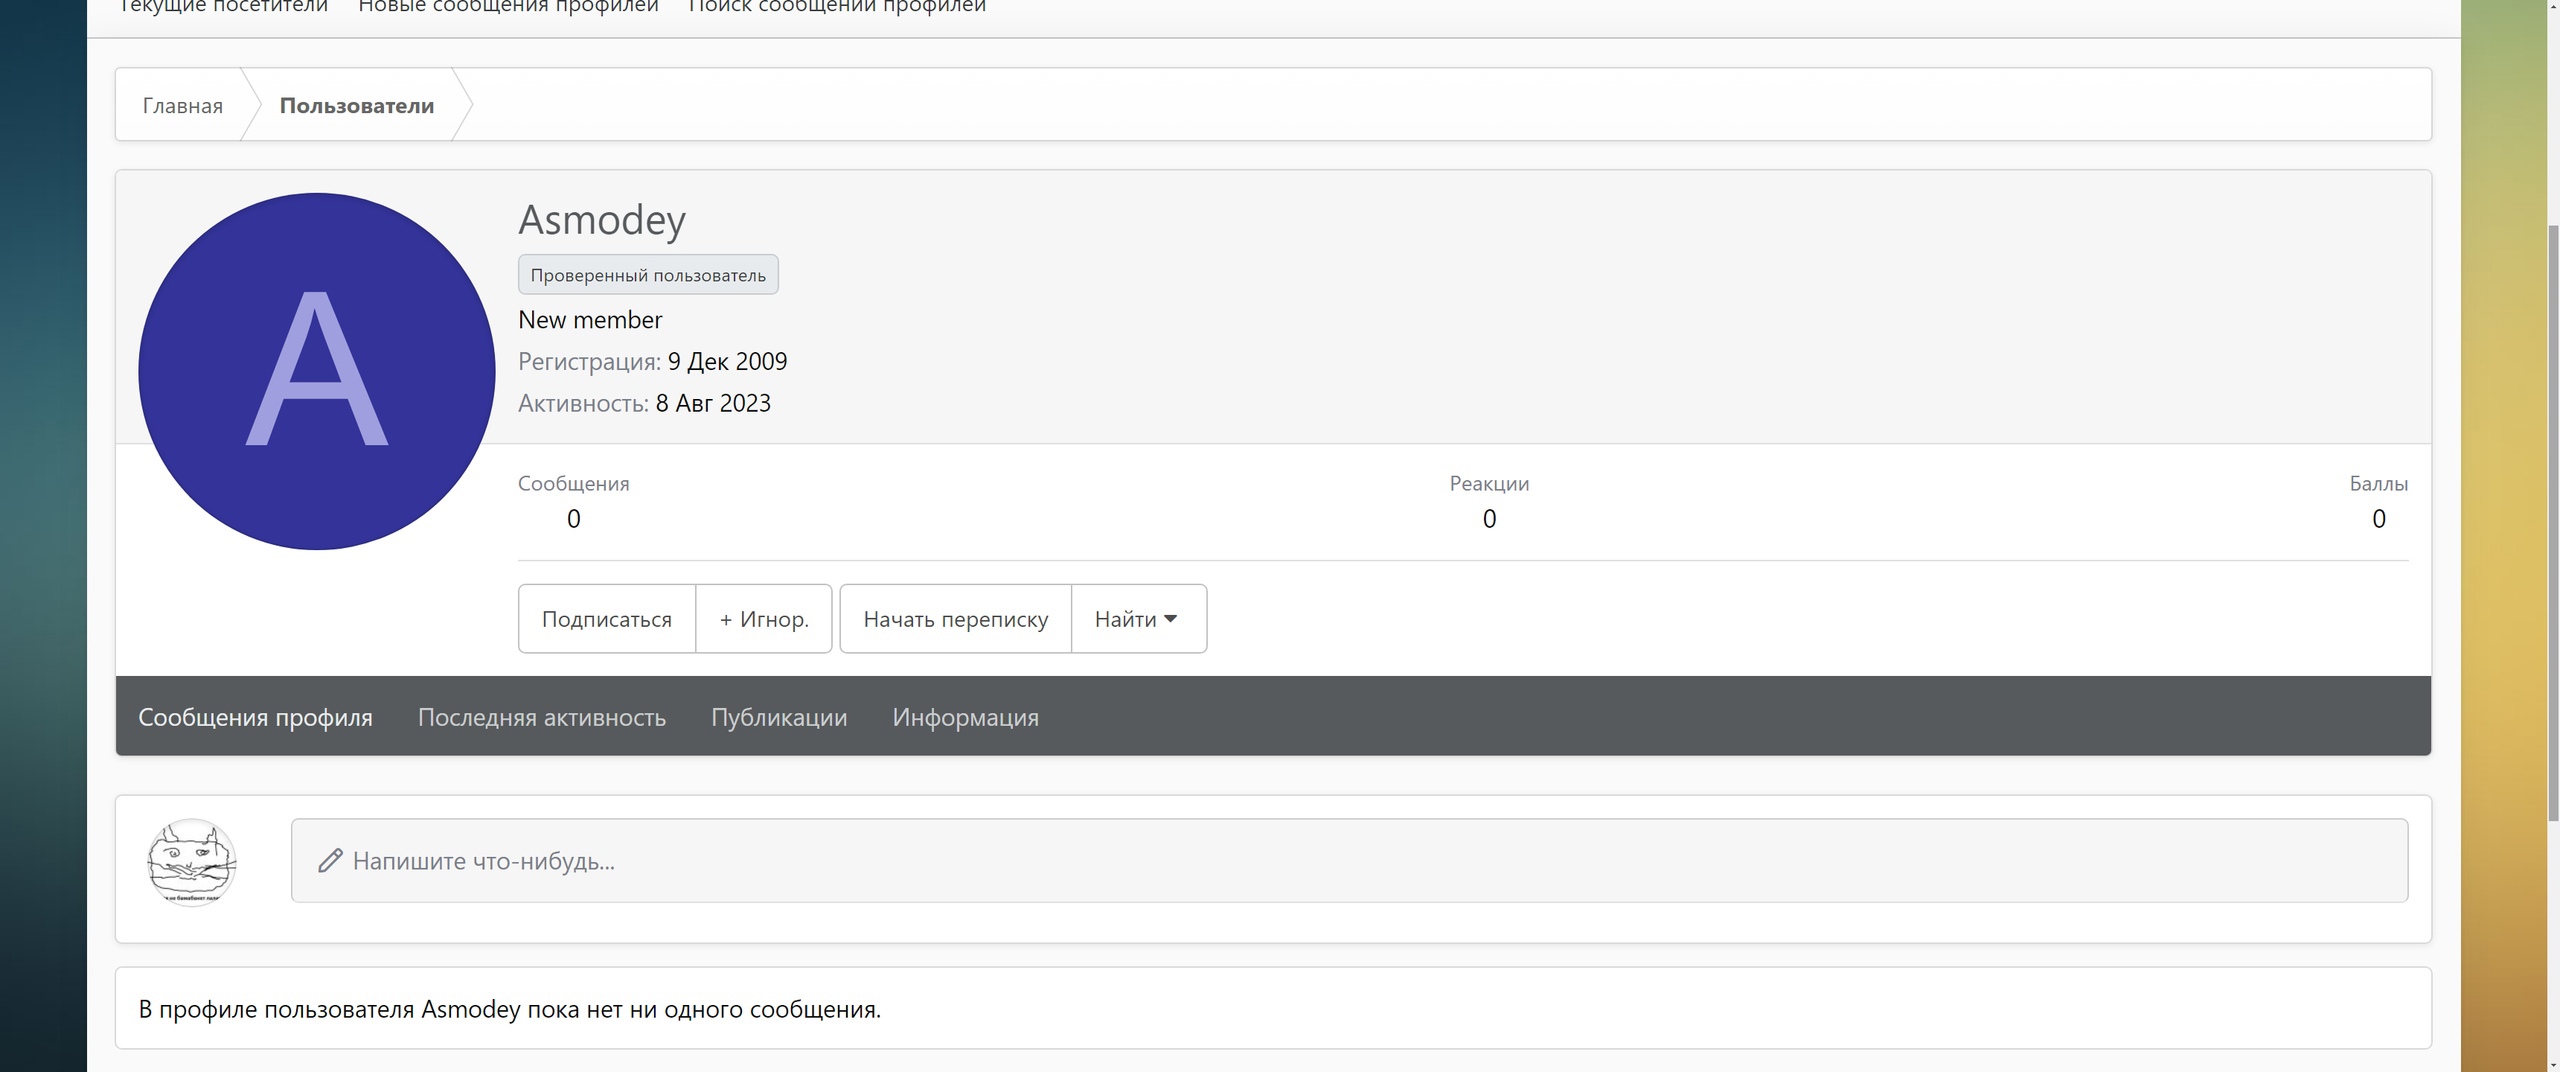Click "Поиск сообщений профилей" in the top navigation
This screenshot has height=1072, width=2560.
837,8
